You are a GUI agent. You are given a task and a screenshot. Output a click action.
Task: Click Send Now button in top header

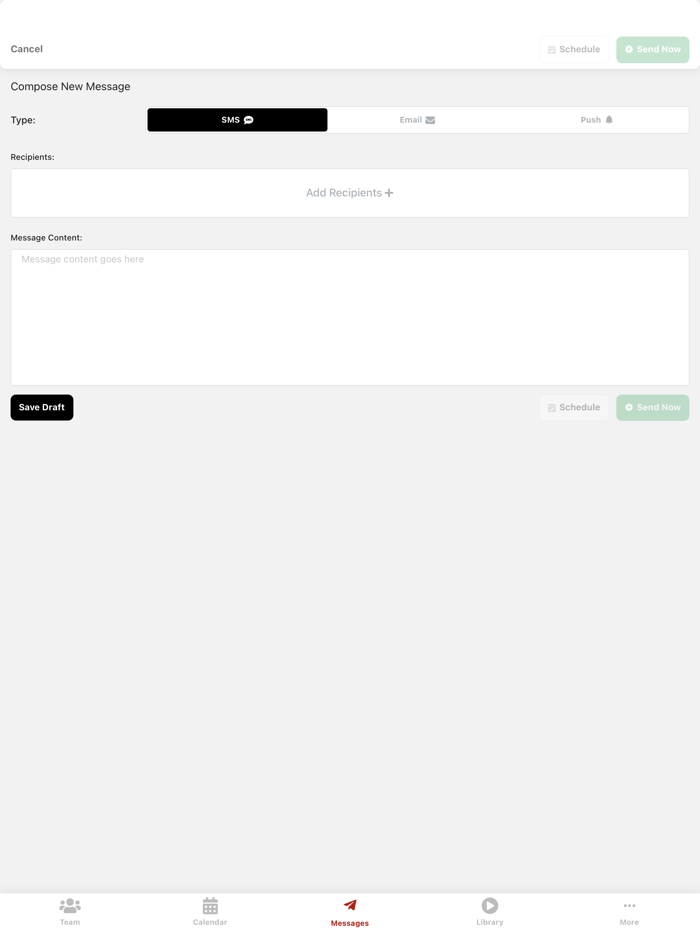[652, 49]
